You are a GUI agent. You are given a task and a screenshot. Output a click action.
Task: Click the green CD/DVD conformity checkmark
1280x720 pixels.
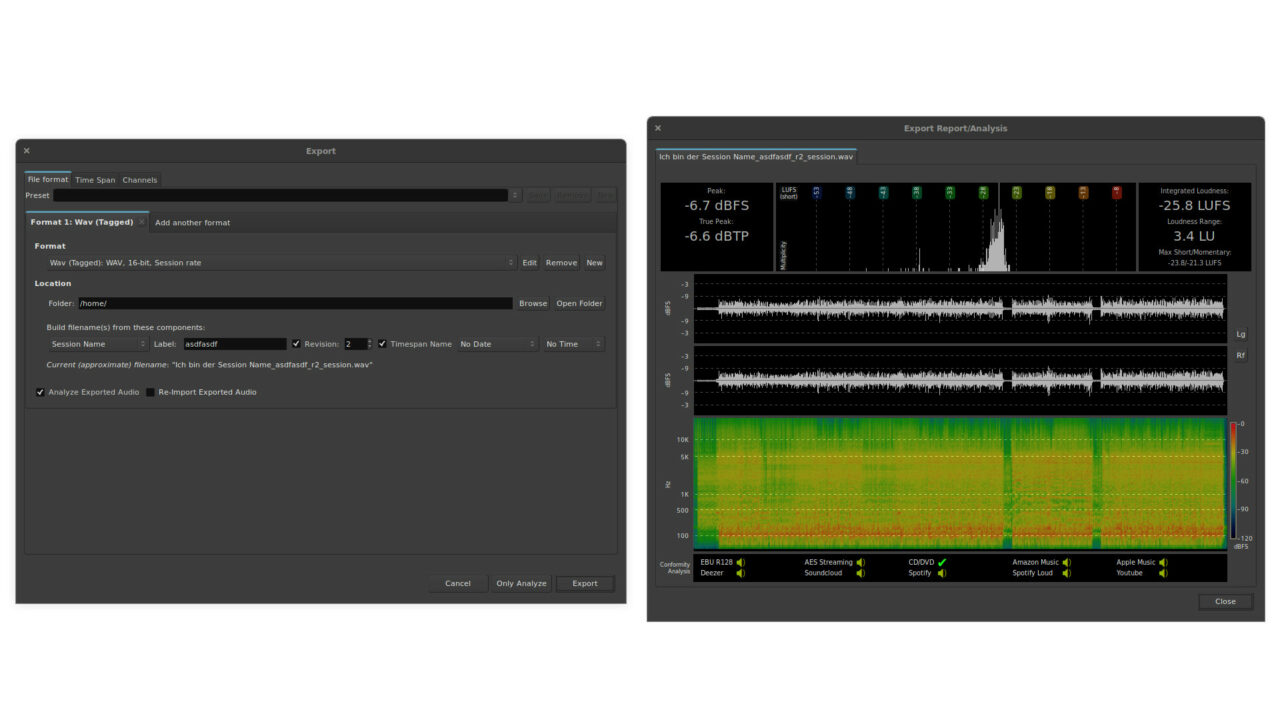point(941,562)
